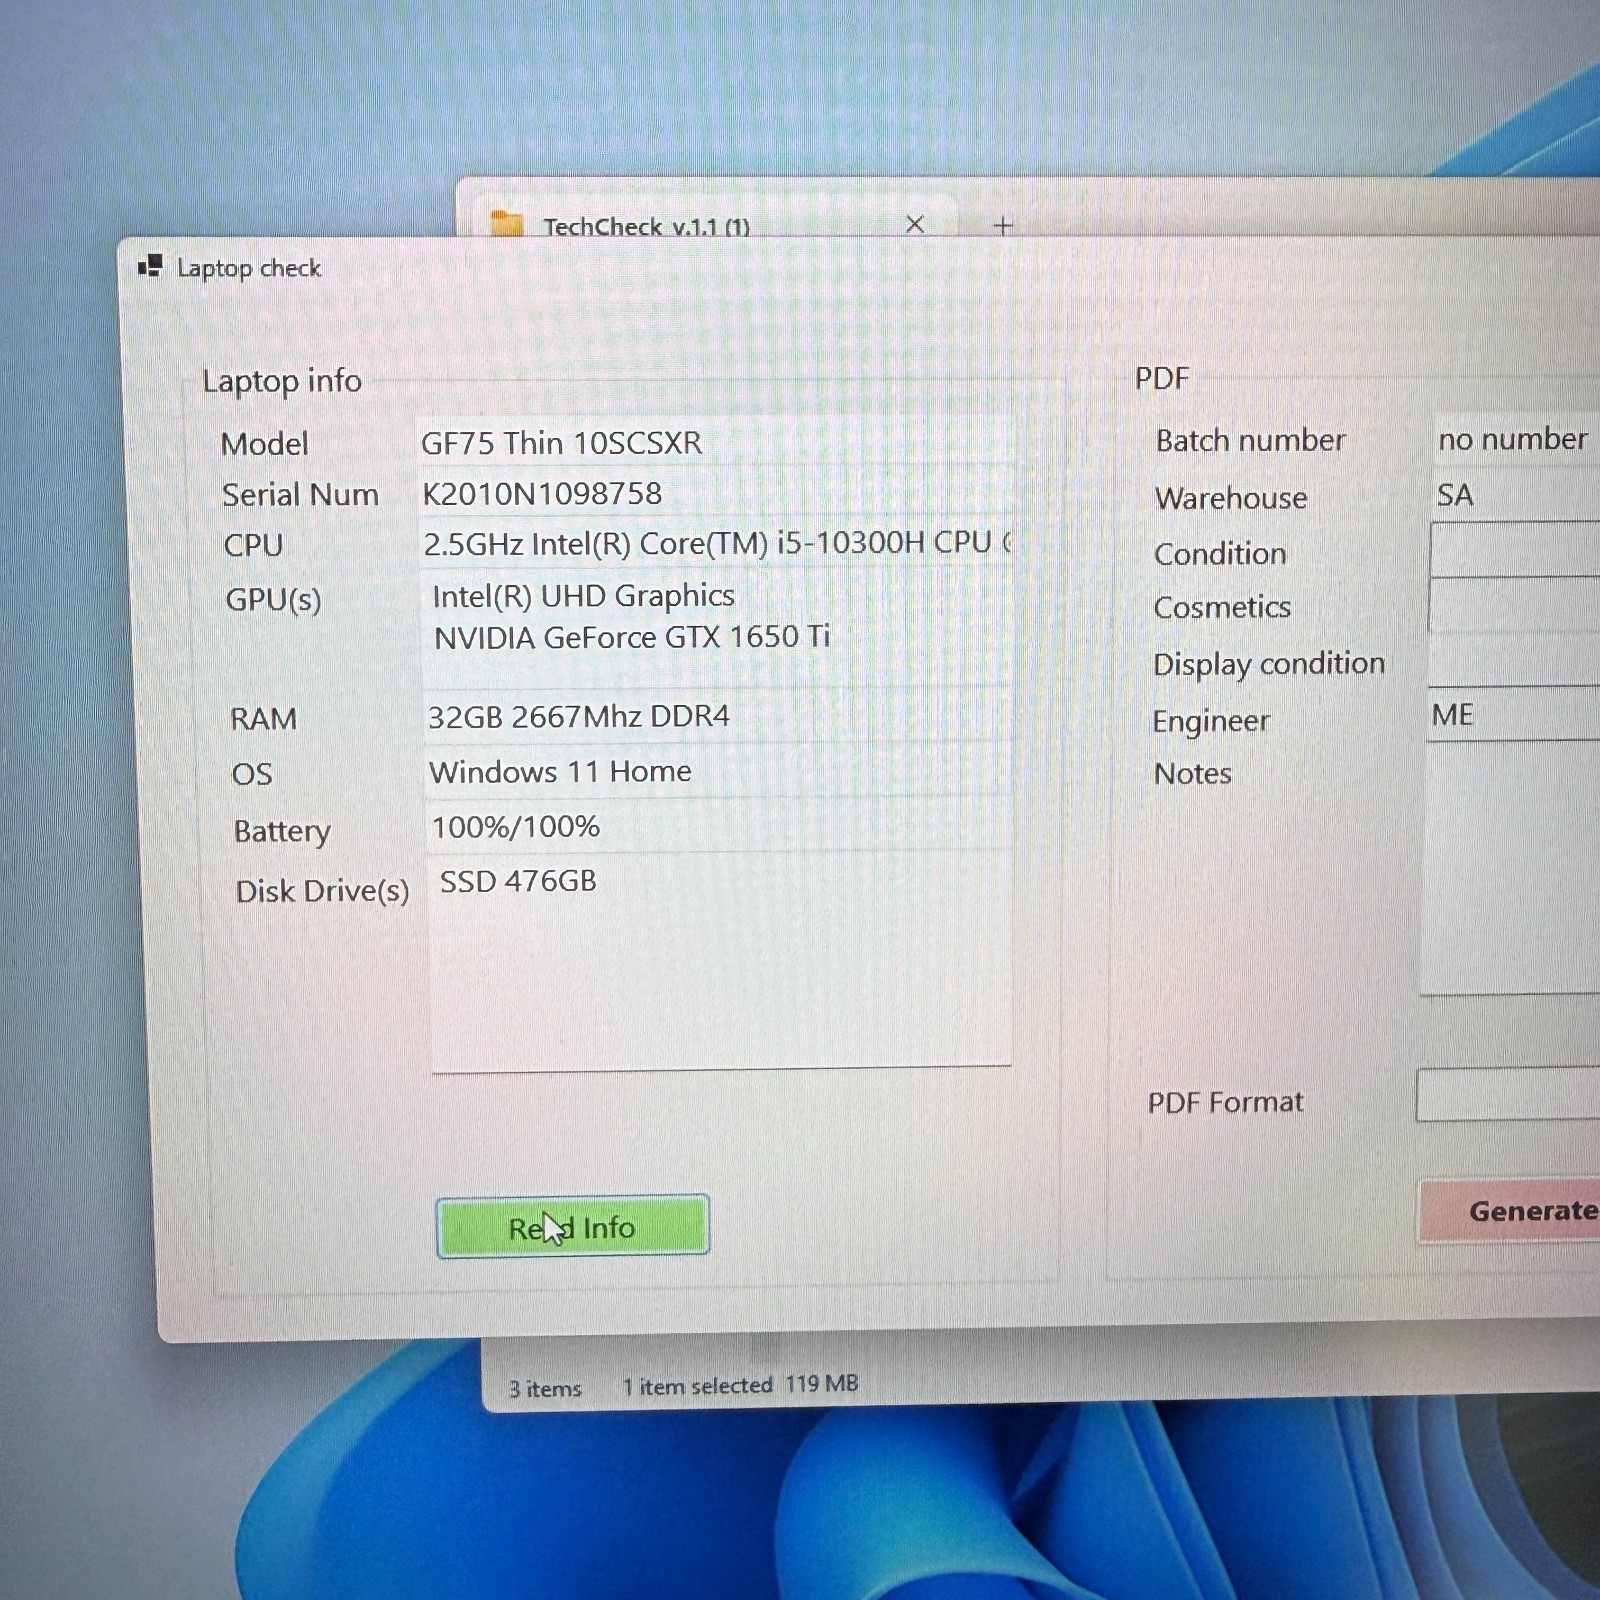Click the Condition label
Viewport: 1600px width, 1600px height.
pos(1220,553)
